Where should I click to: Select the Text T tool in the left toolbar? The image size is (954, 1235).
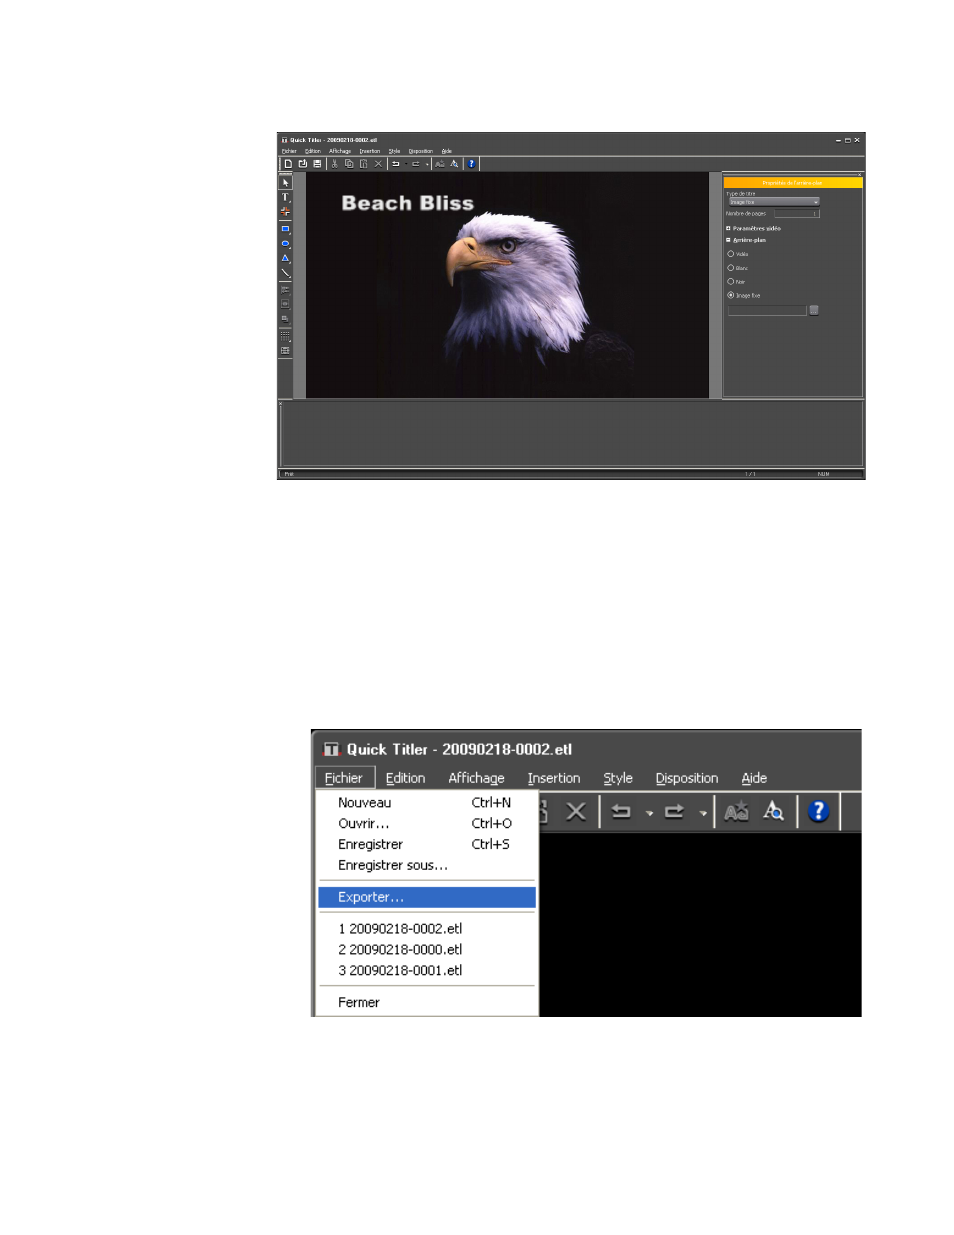click(x=285, y=197)
